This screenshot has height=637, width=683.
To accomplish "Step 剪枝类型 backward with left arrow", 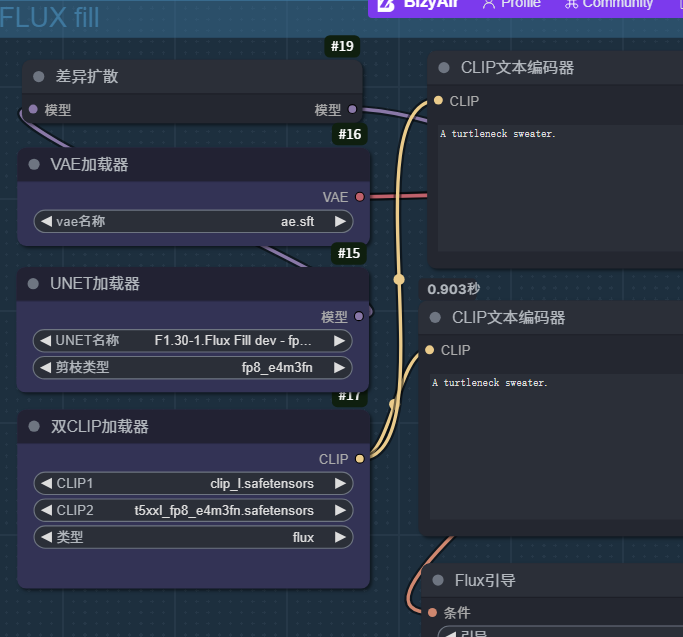I will (x=46, y=368).
